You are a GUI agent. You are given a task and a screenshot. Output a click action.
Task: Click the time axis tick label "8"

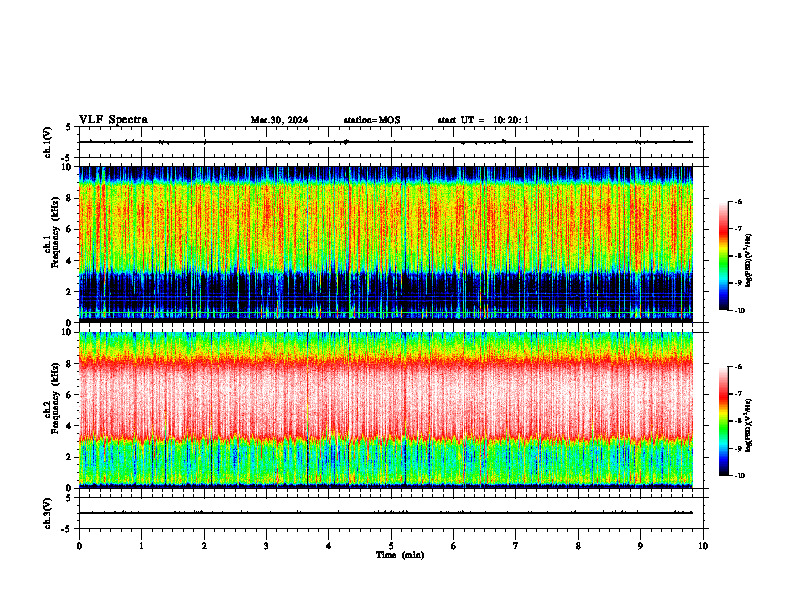coord(578,546)
